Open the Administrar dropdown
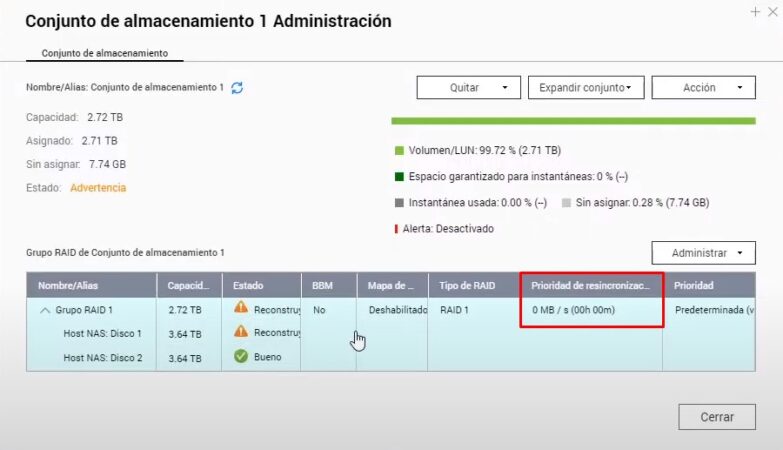This screenshot has width=783, height=450. coord(704,253)
